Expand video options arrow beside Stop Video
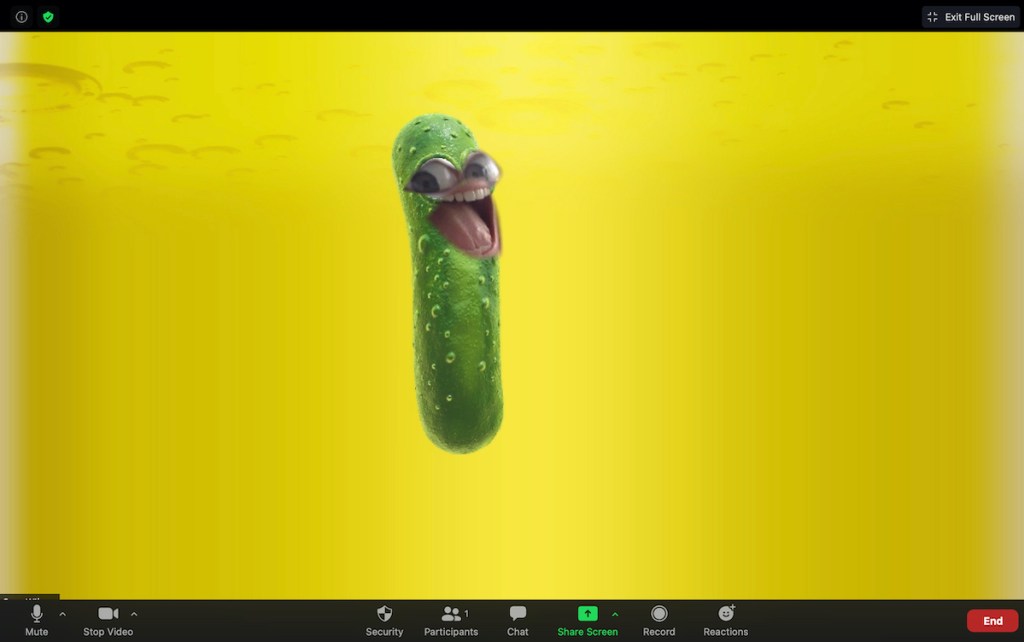This screenshot has height=642, width=1024. pos(134,614)
